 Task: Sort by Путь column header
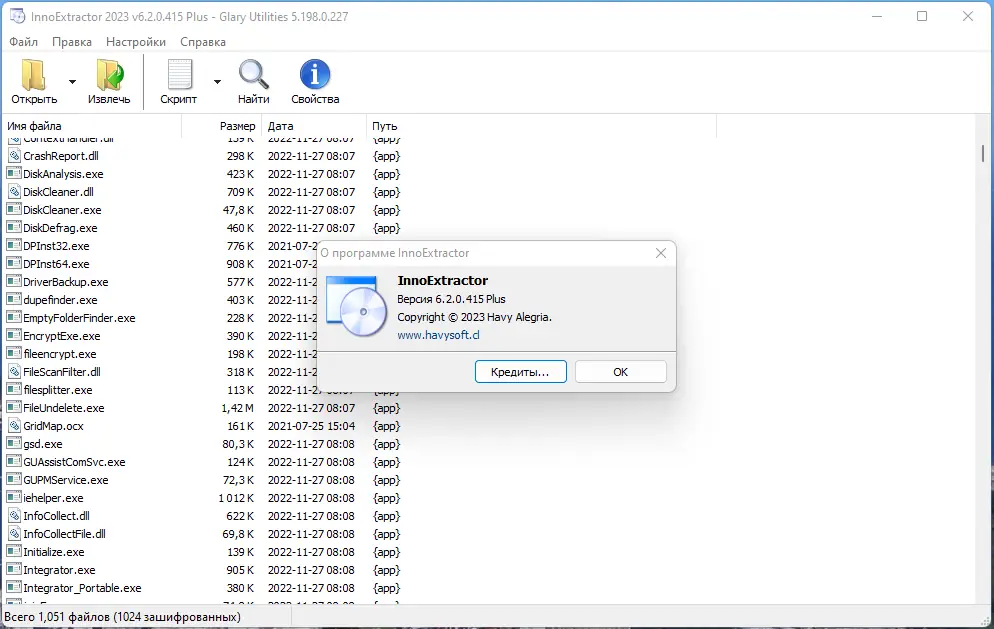coord(541,126)
